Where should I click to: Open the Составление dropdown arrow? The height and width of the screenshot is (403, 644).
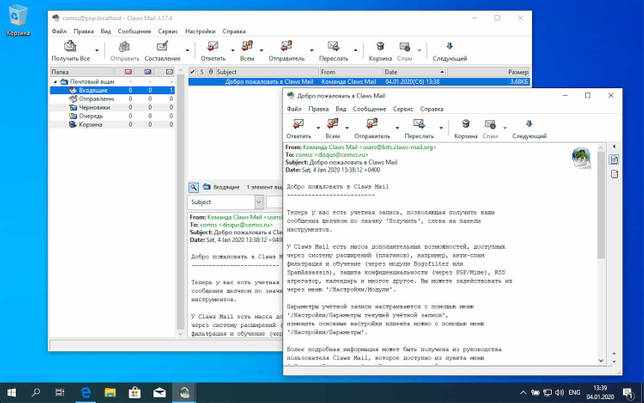click(x=187, y=51)
